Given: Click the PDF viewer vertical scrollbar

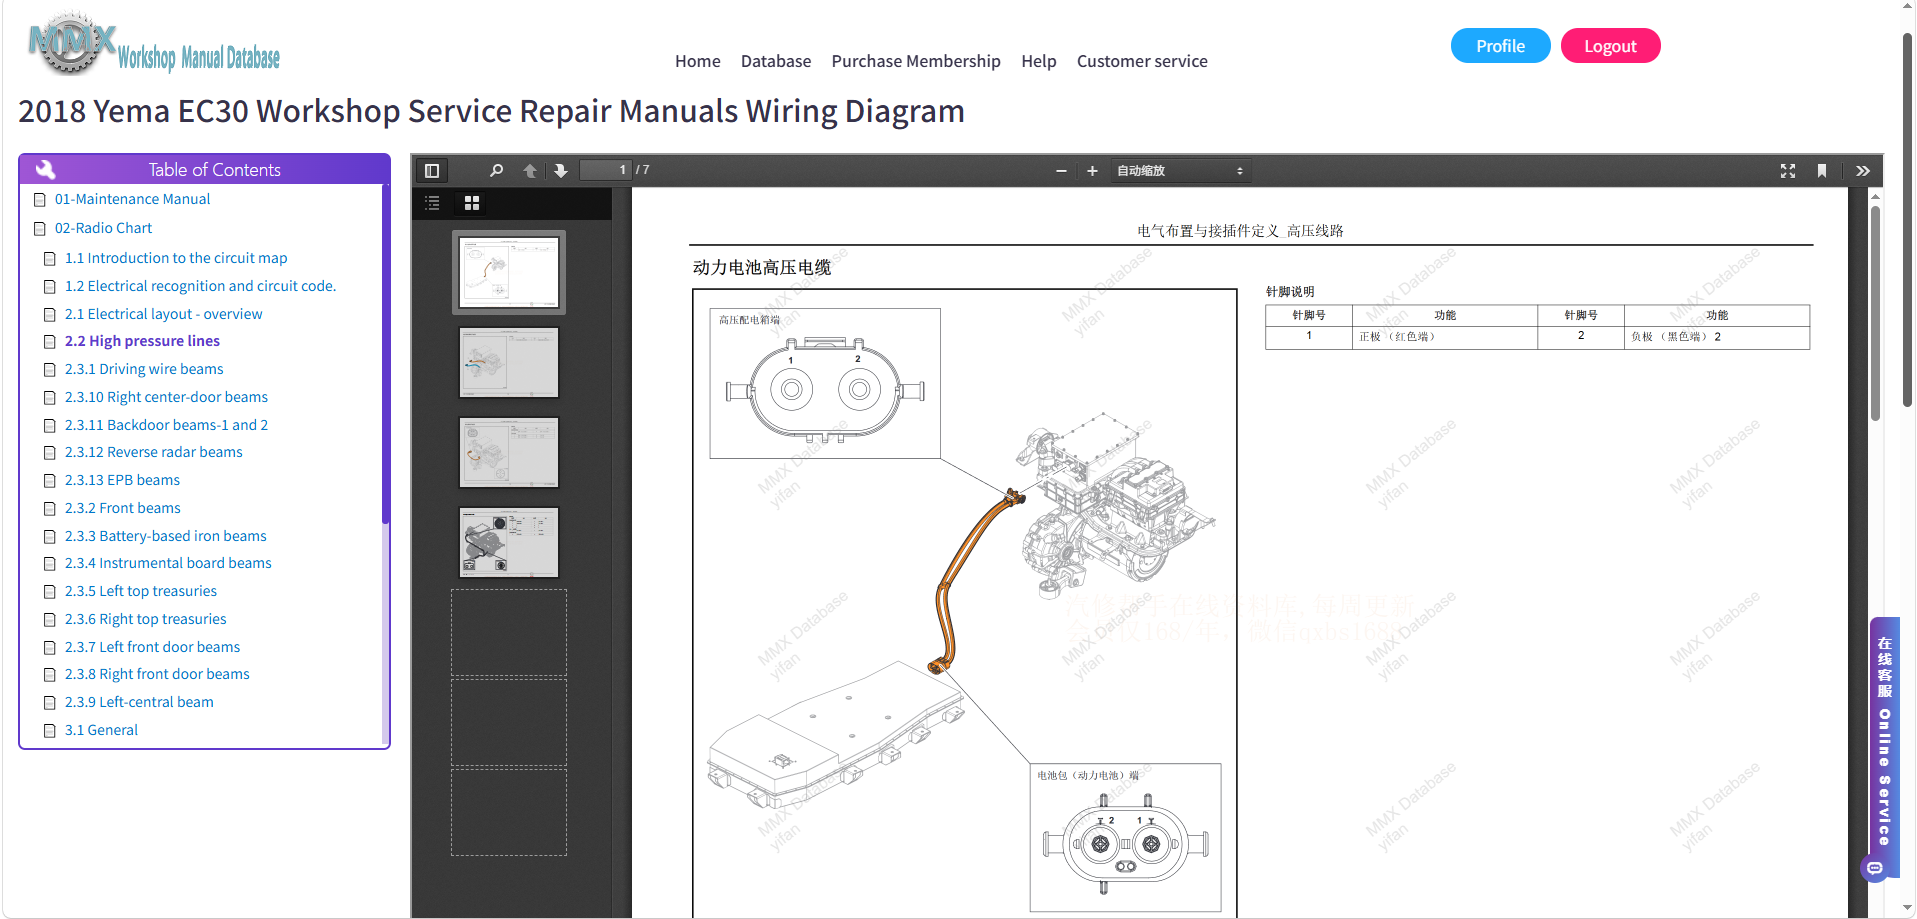Looking at the screenshot, I should pyautogui.click(x=1875, y=312).
